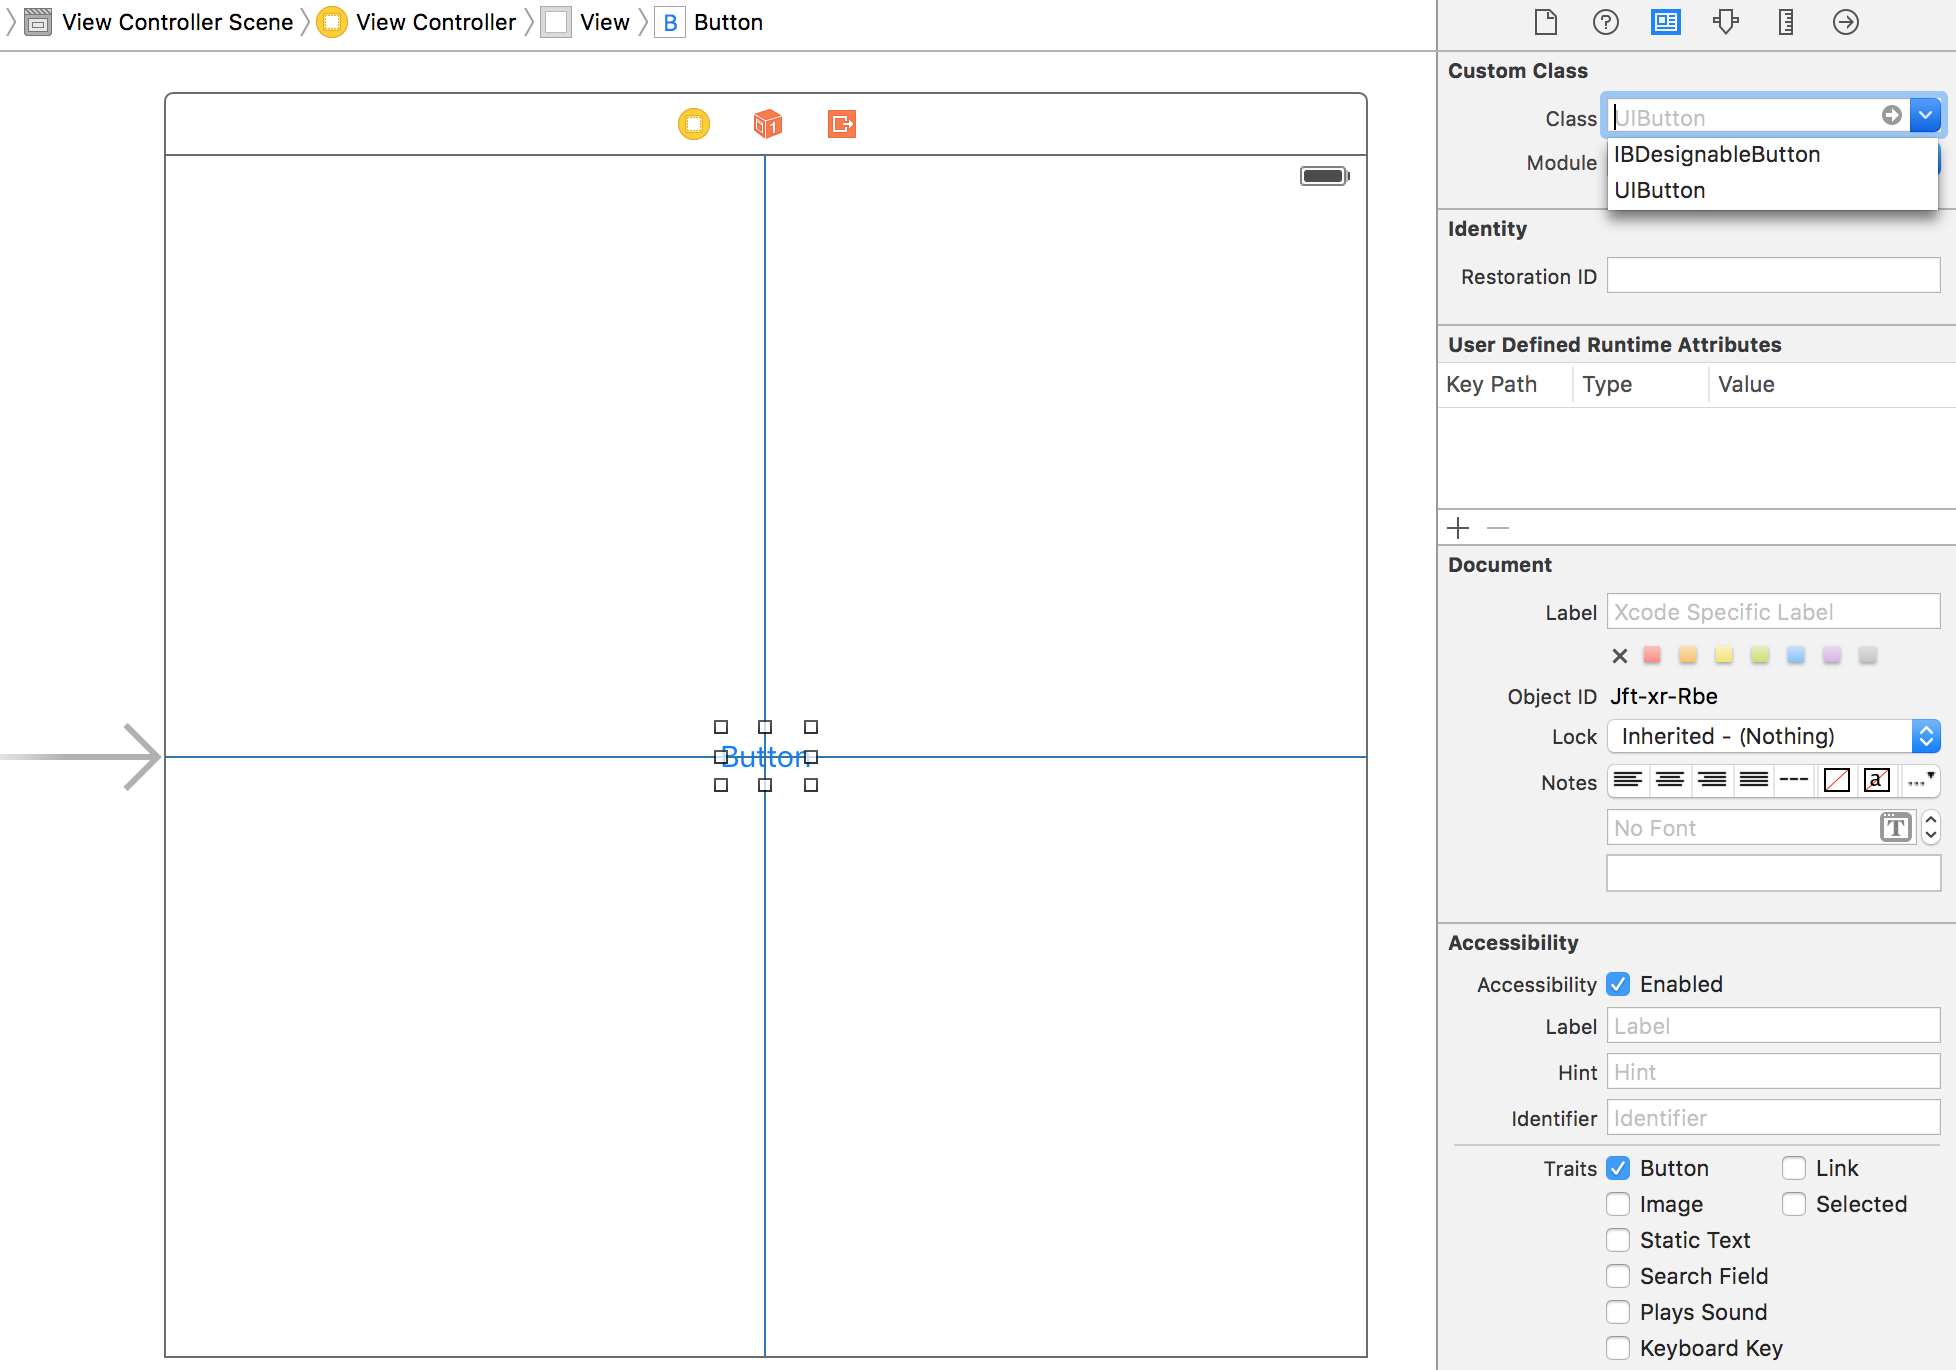1956x1370 pixels.
Task: Click the View Controller yellow dock icon
Action: click(693, 124)
